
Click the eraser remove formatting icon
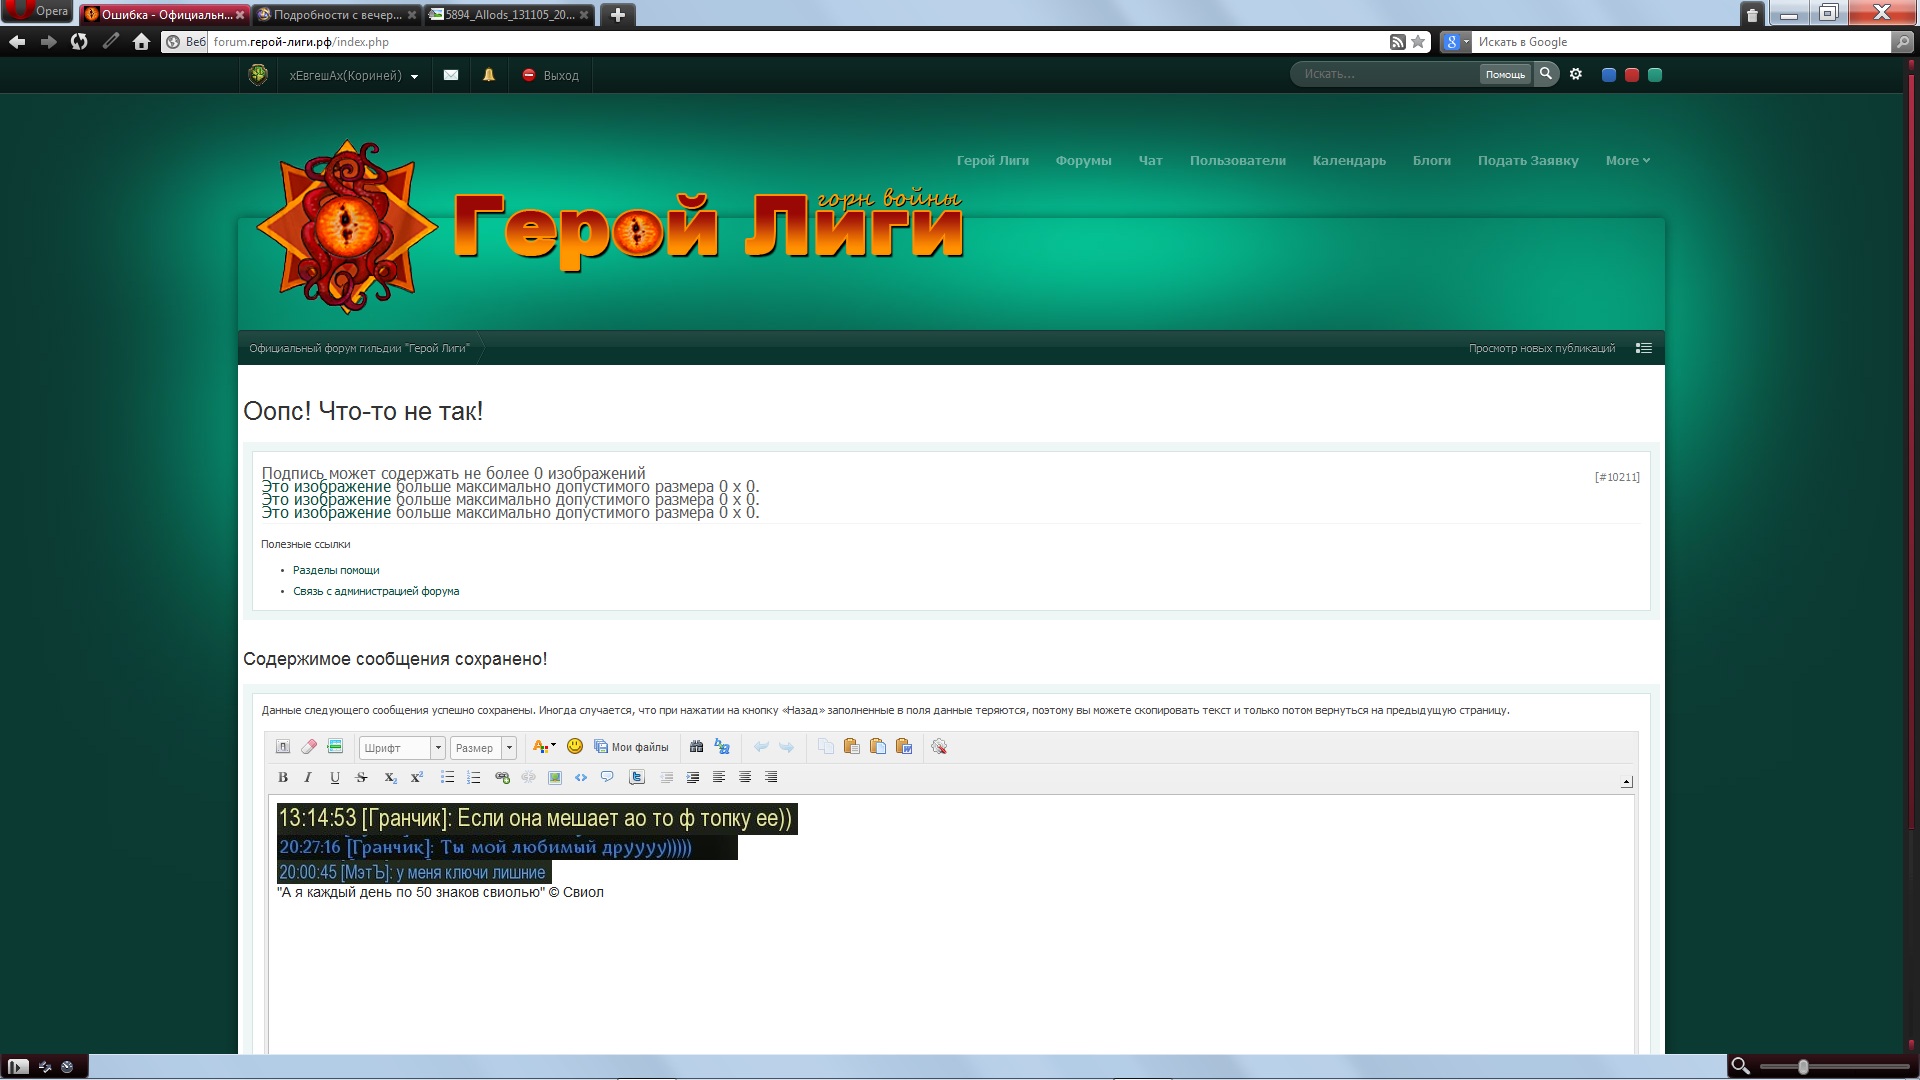click(309, 746)
